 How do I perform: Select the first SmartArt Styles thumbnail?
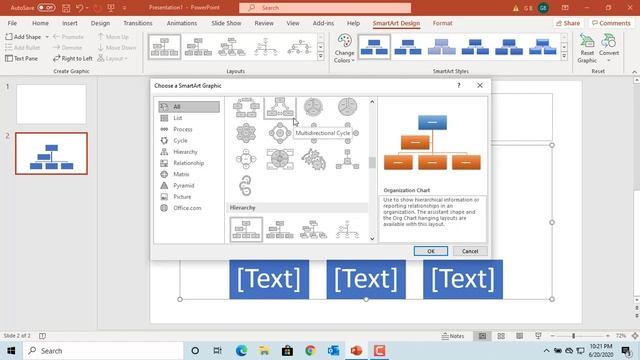374,47
